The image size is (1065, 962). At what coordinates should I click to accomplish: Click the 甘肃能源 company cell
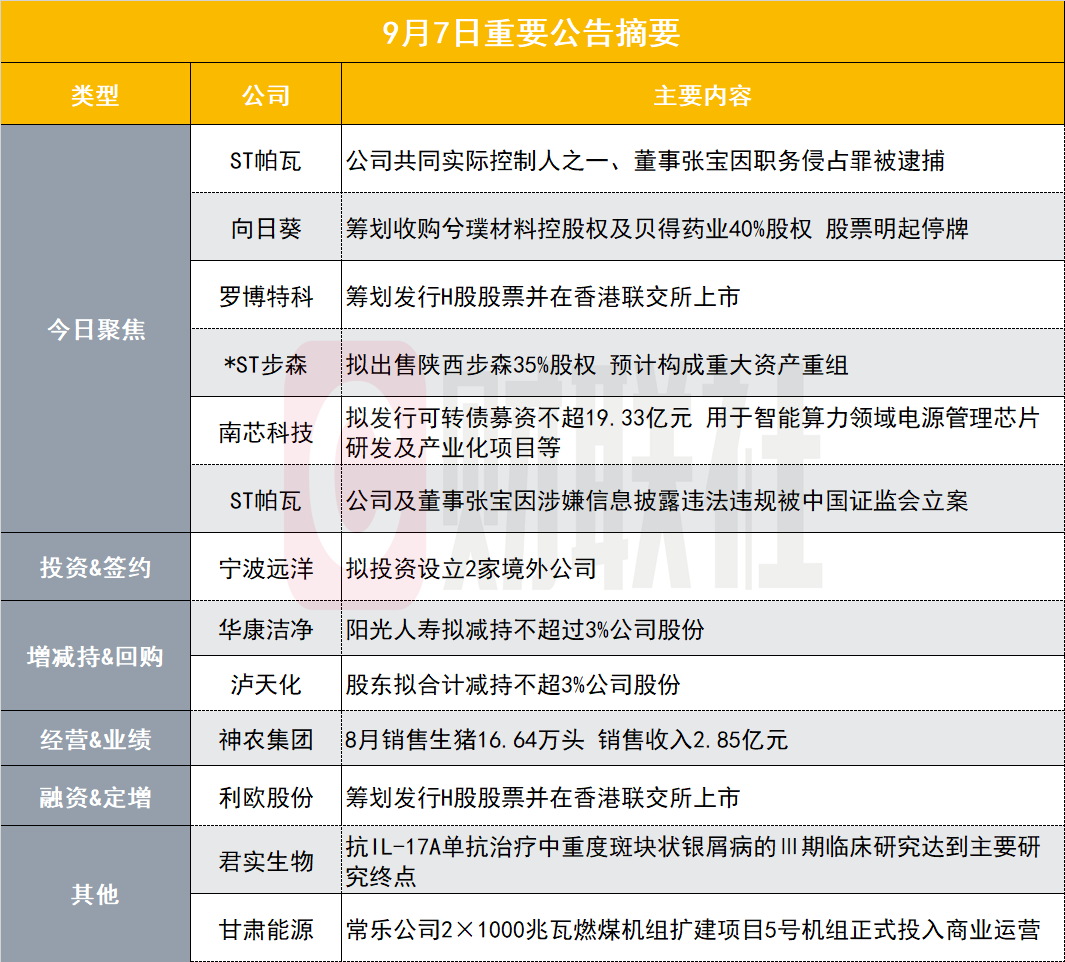[x=266, y=929]
